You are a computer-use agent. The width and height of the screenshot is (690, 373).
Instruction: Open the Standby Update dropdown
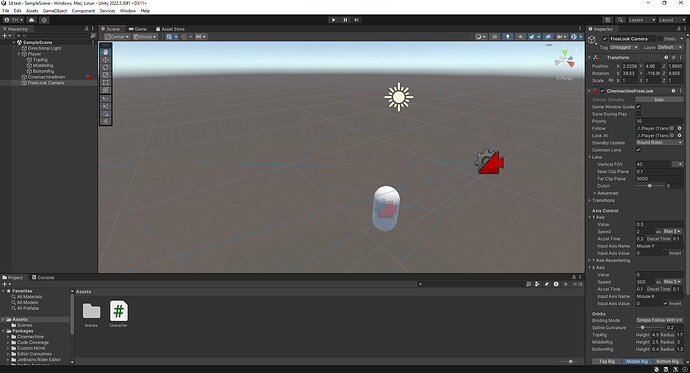[659, 143]
